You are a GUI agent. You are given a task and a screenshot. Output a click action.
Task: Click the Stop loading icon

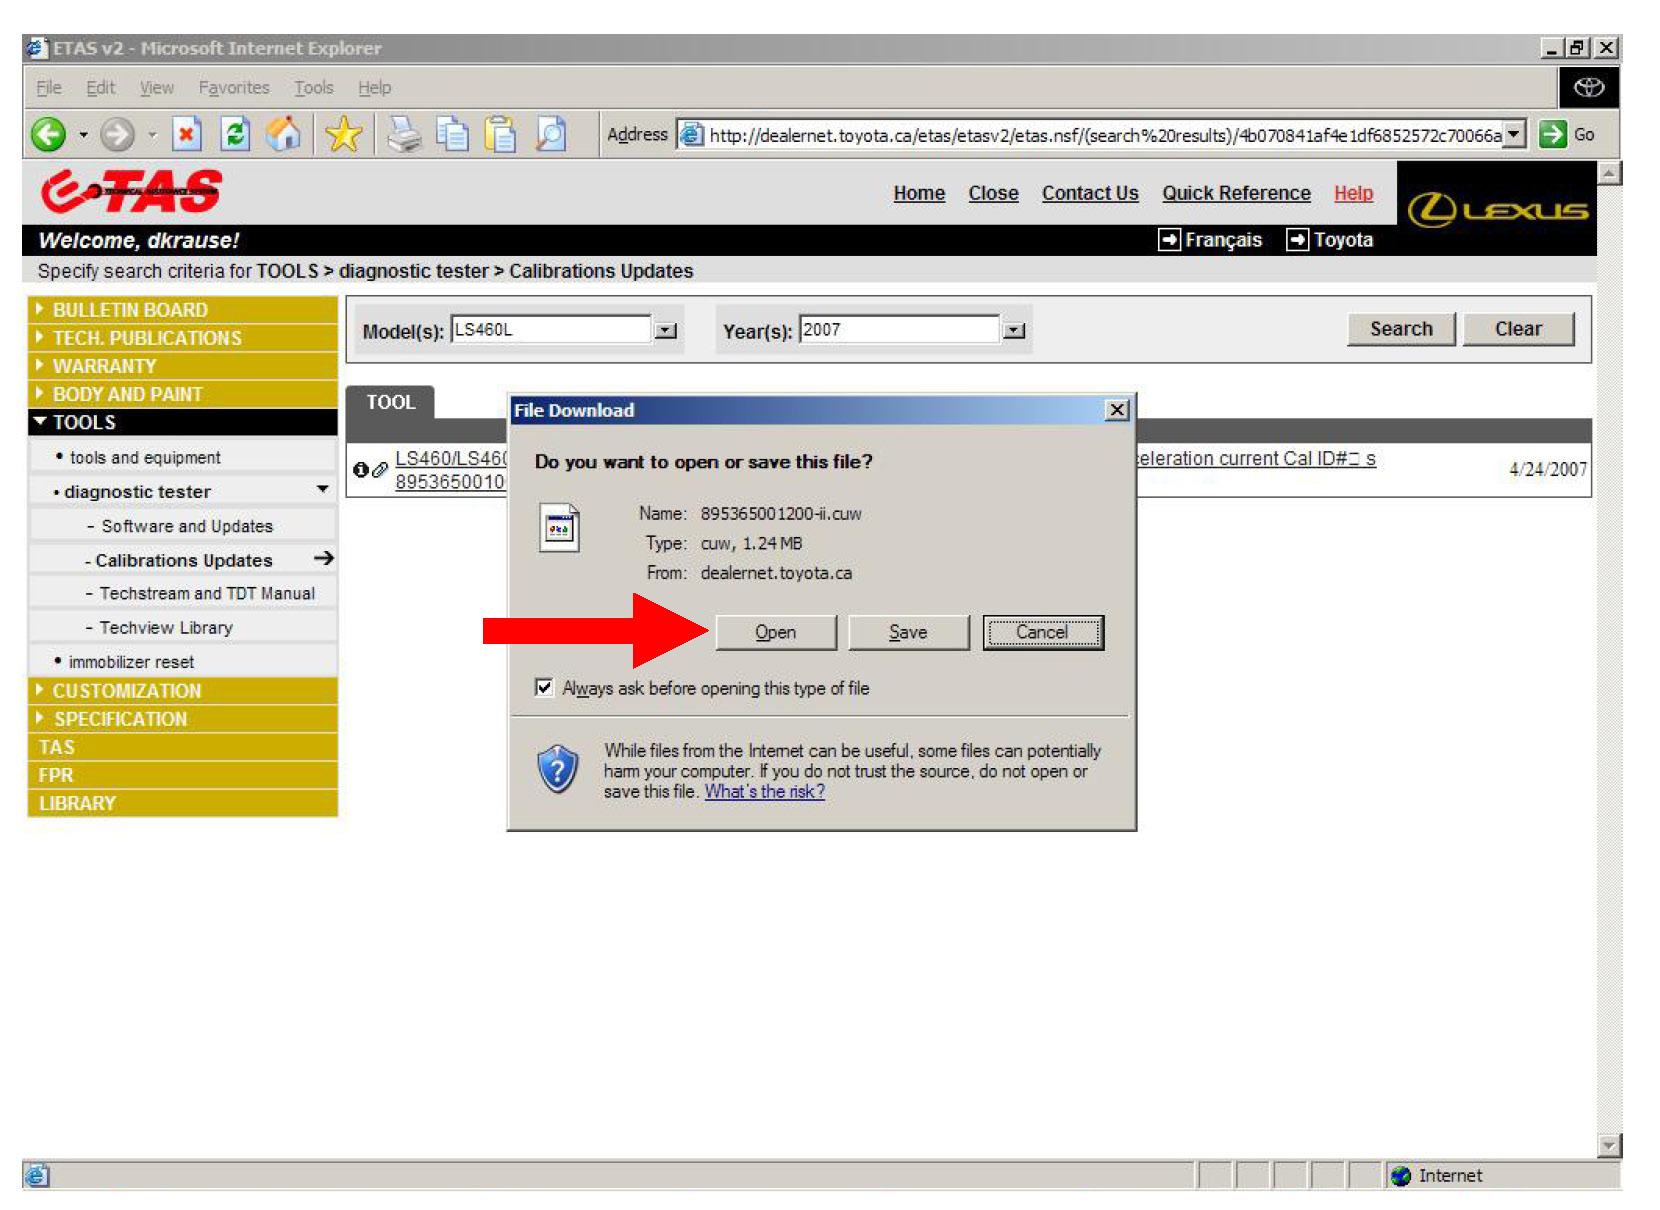(187, 134)
